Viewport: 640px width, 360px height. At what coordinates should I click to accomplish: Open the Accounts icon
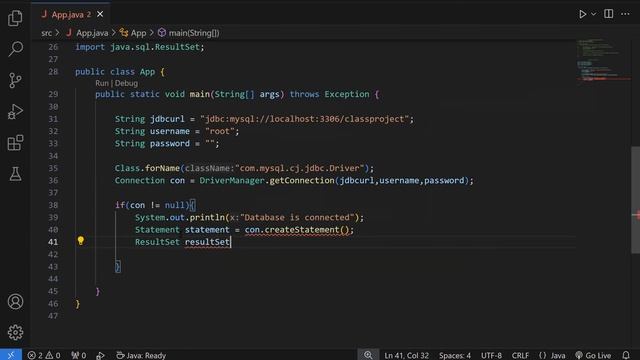tap(15, 302)
